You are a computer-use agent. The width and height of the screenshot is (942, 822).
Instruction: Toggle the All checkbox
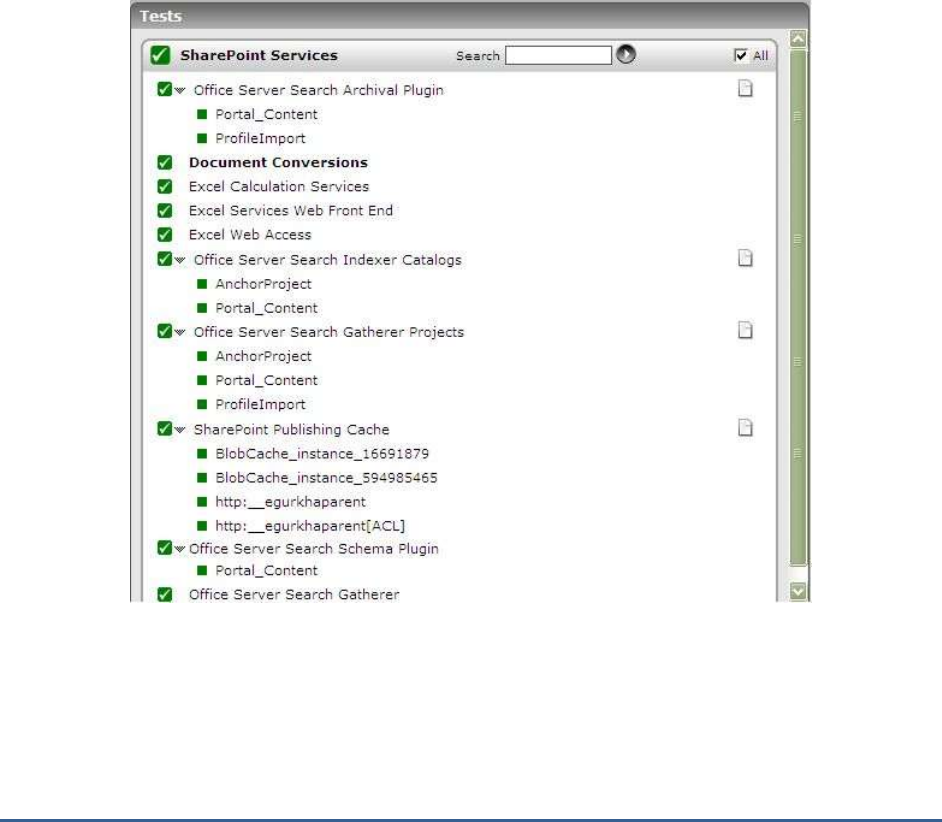[741, 55]
